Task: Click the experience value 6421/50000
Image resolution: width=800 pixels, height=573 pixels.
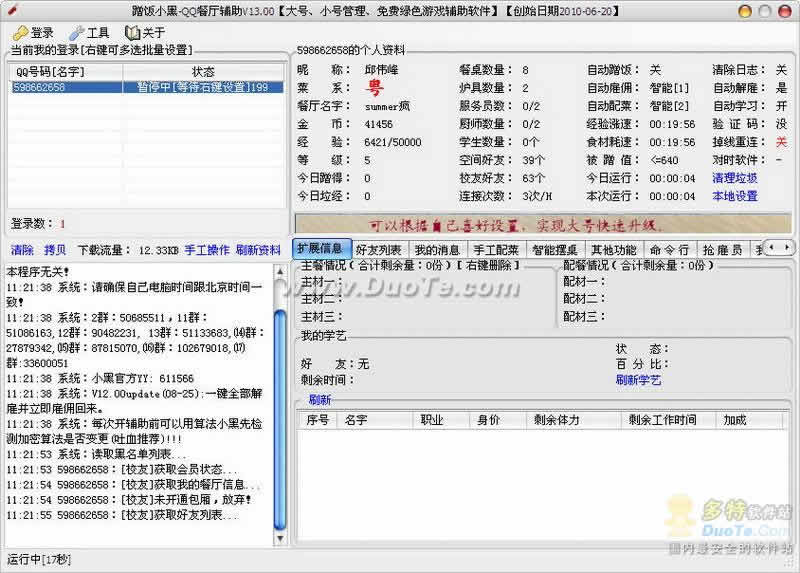Action: (393, 142)
